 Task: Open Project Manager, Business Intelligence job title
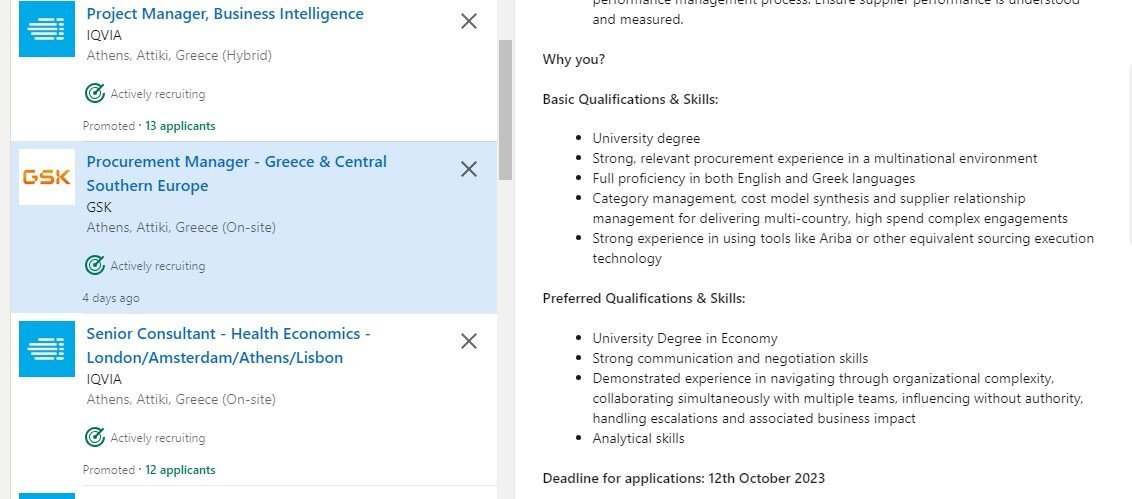coord(225,14)
